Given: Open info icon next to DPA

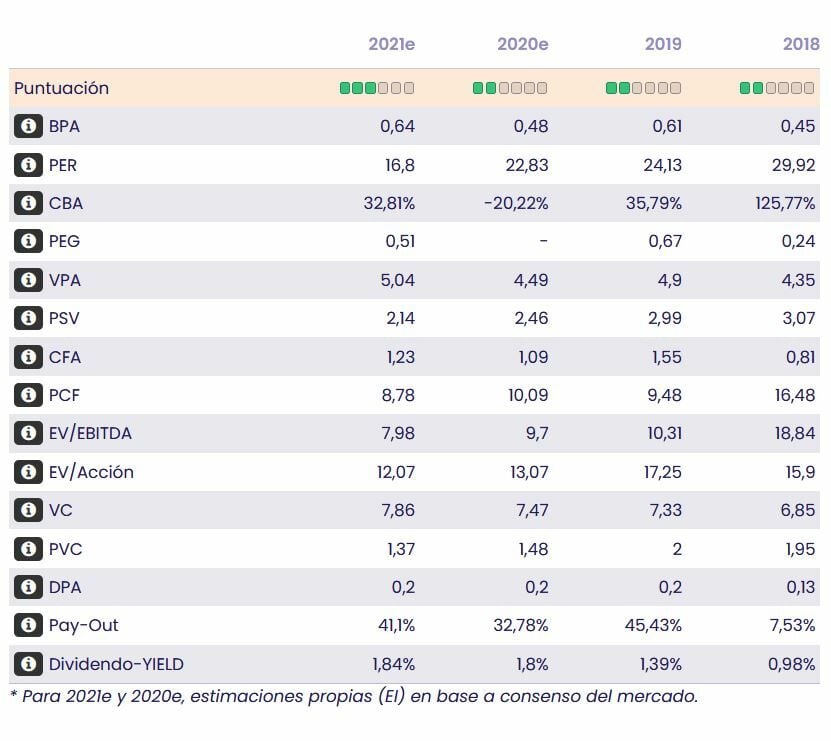Looking at the screenshot, I should [x=28, y=587].
